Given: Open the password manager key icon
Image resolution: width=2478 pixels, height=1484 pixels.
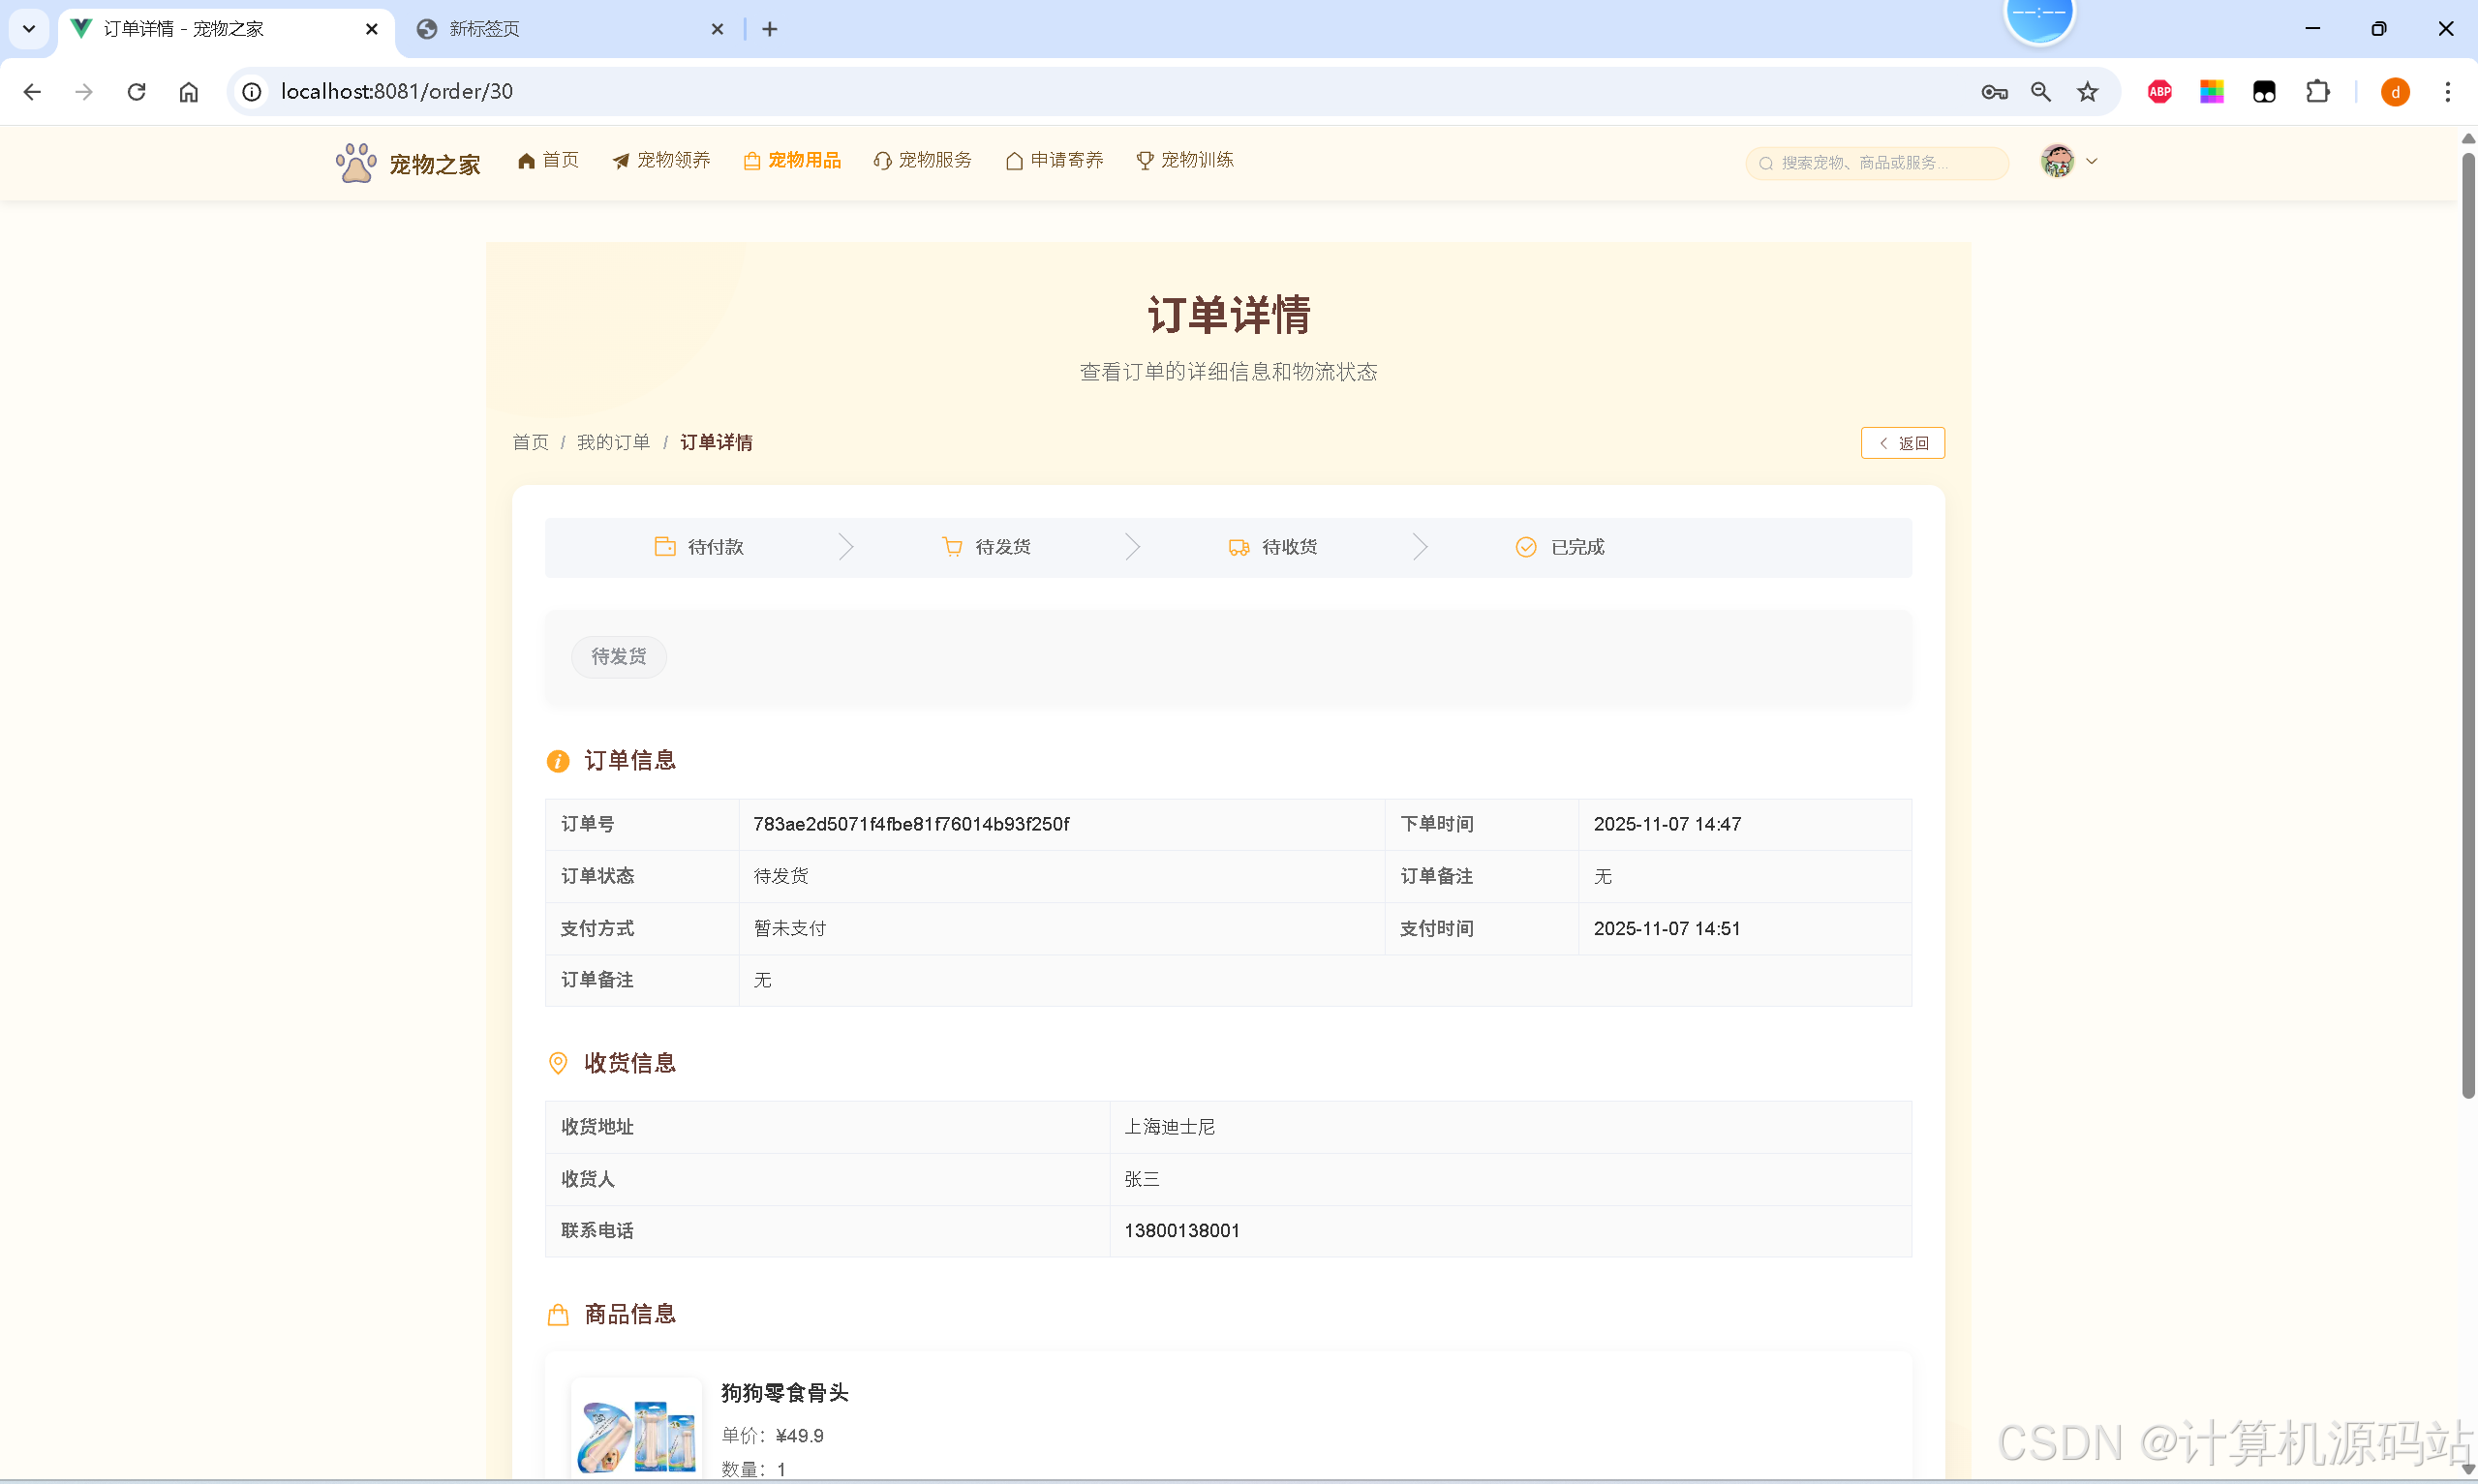Looking at the screenshot, I should click(1994, 92).
